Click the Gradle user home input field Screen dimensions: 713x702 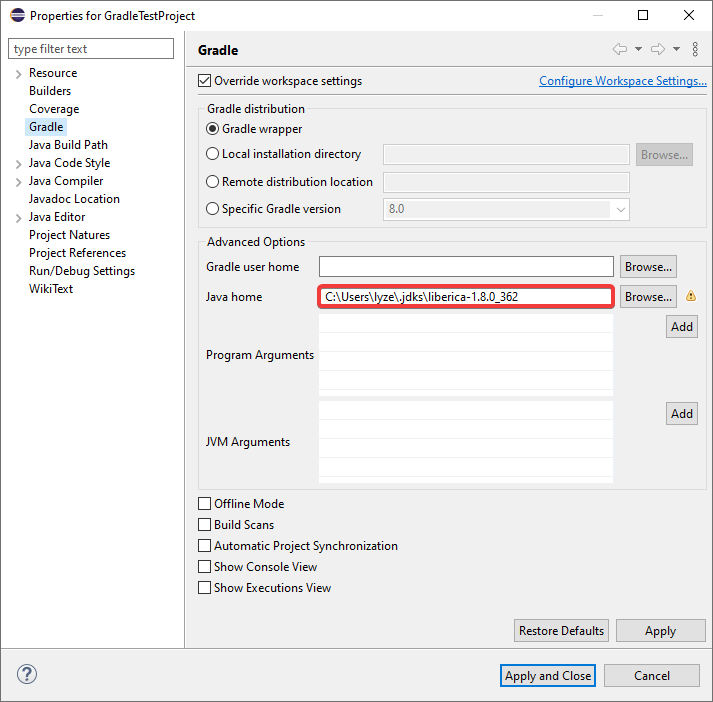tap(466, 266)
